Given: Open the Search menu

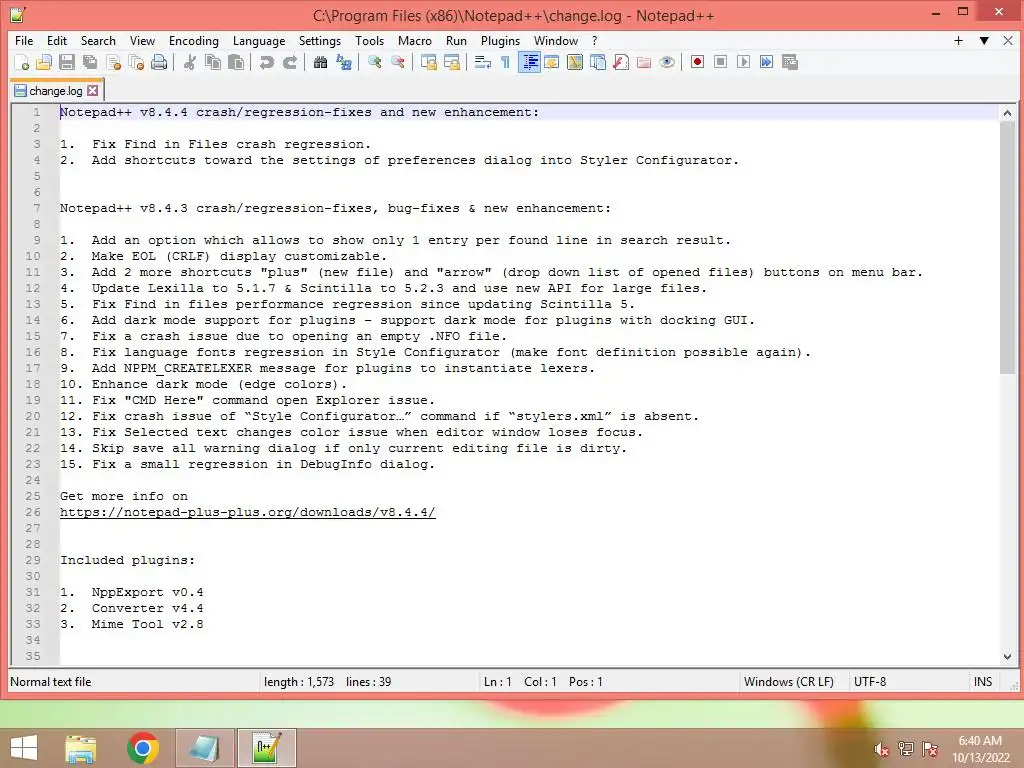Looking at the screenshot, I should point(98,40).
